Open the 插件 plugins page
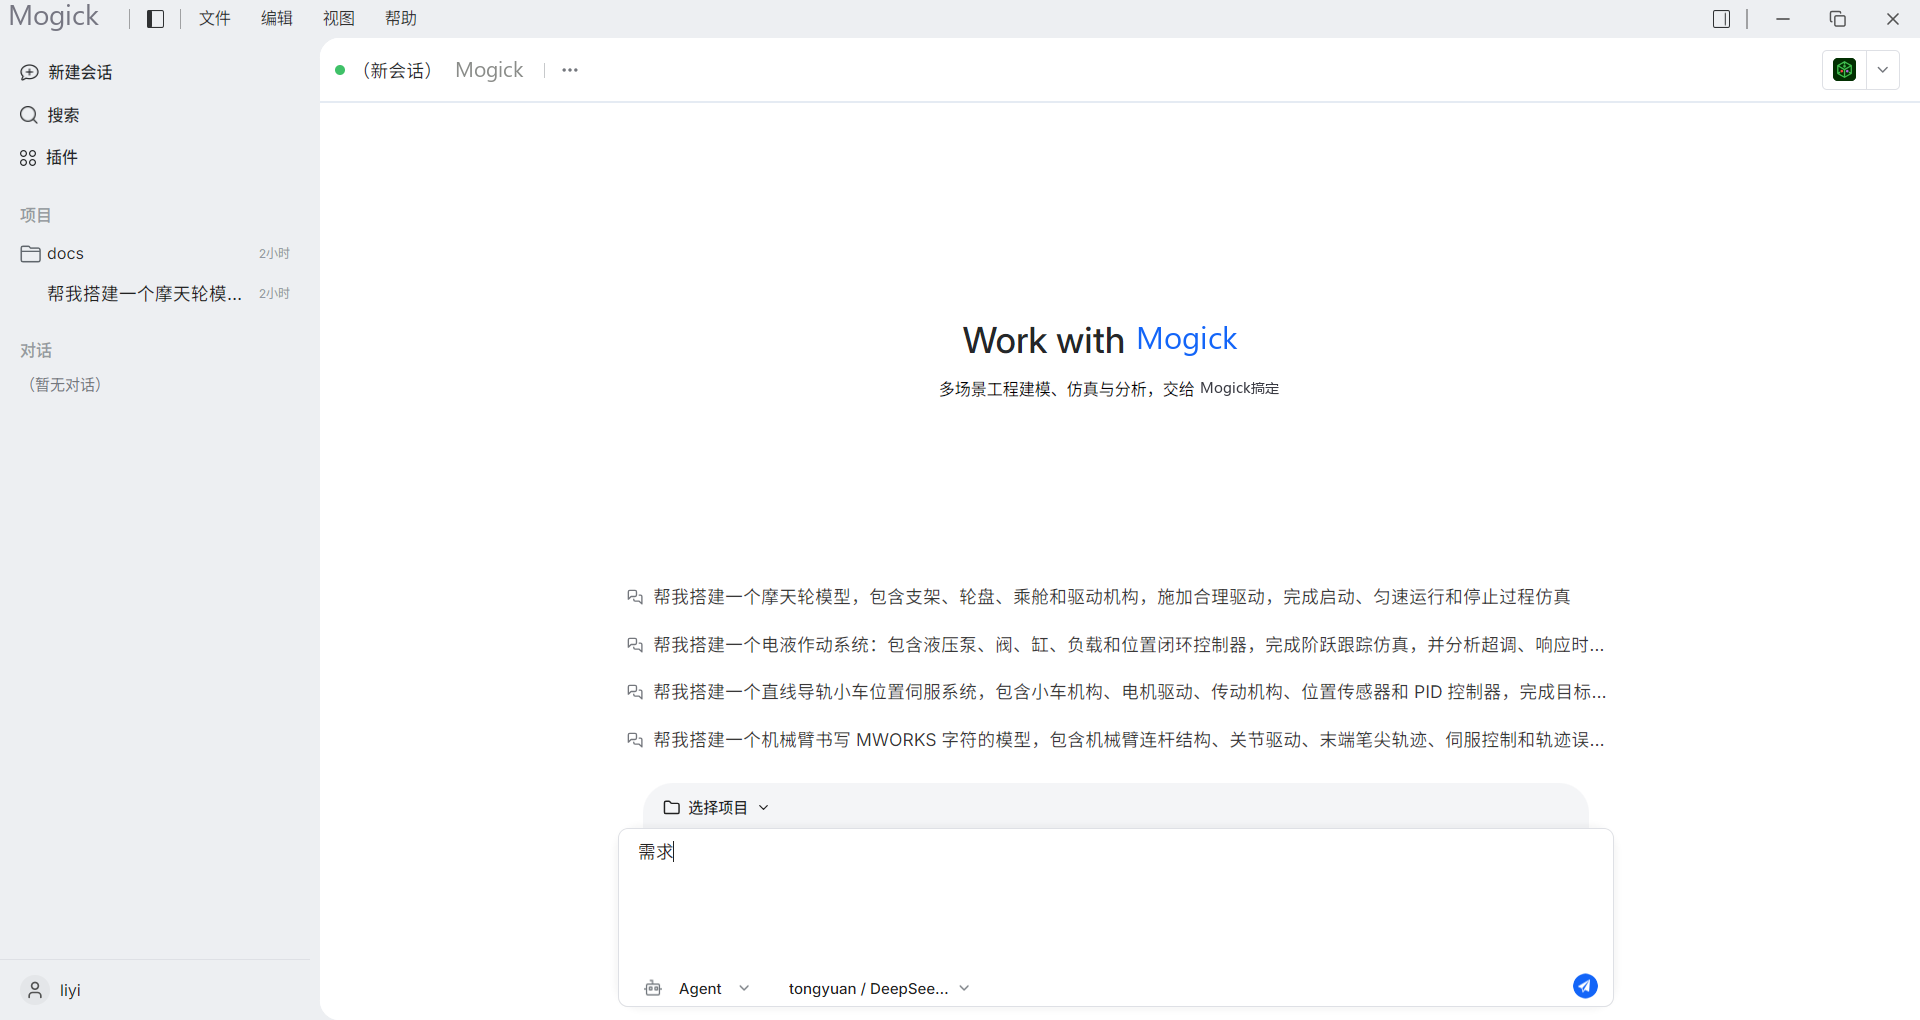Image resolution: width=1920 pixels, height=1020 pixels. point(49,157)
